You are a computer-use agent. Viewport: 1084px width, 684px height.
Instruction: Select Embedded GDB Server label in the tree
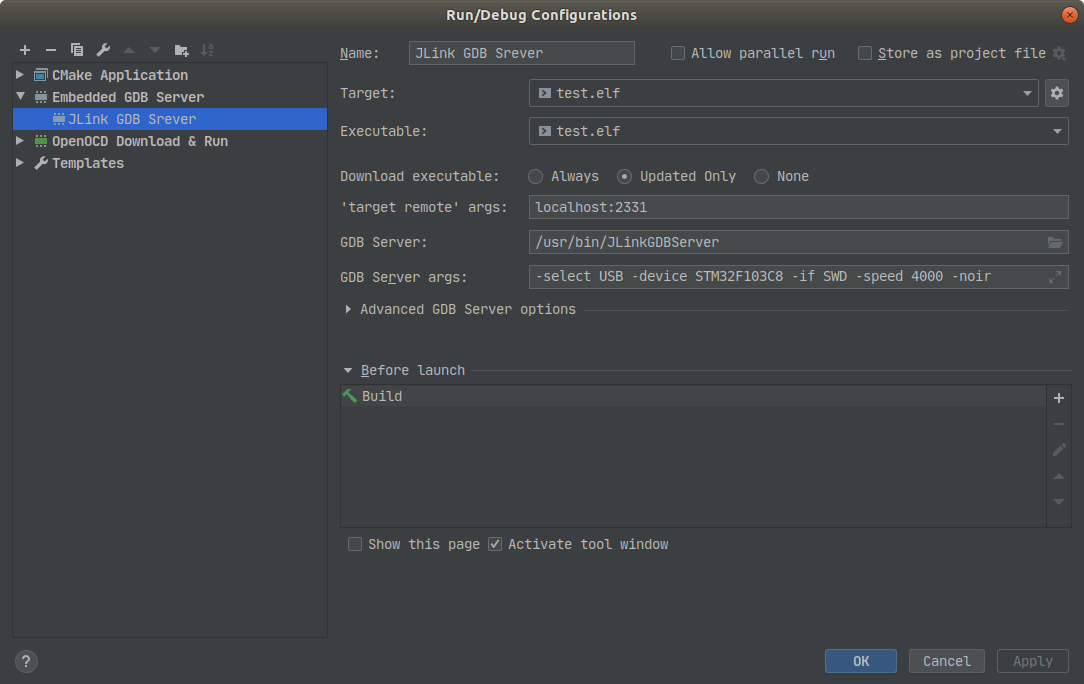(x=128, y=97)
